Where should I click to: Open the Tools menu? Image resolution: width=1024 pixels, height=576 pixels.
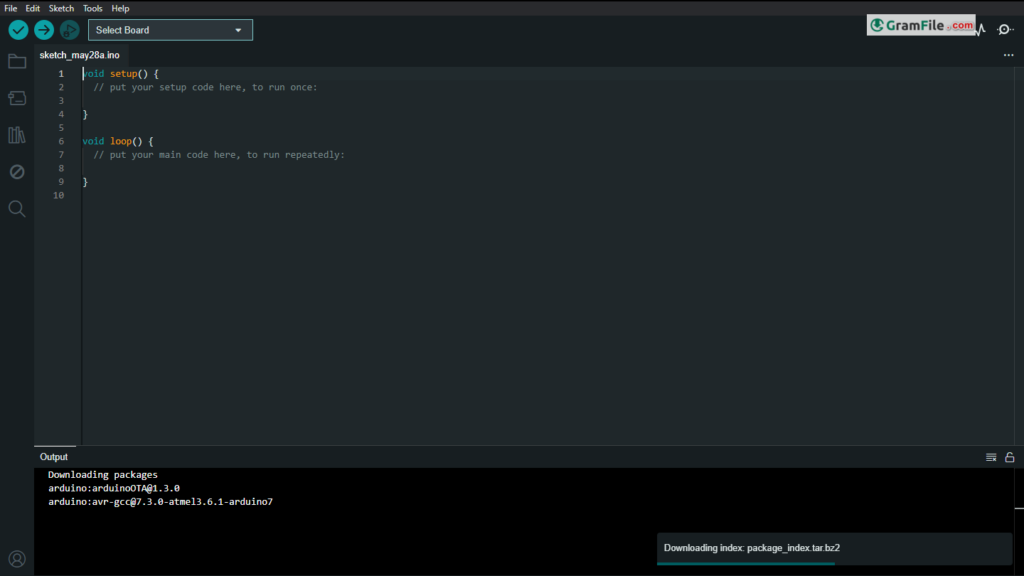click(93, 8)
